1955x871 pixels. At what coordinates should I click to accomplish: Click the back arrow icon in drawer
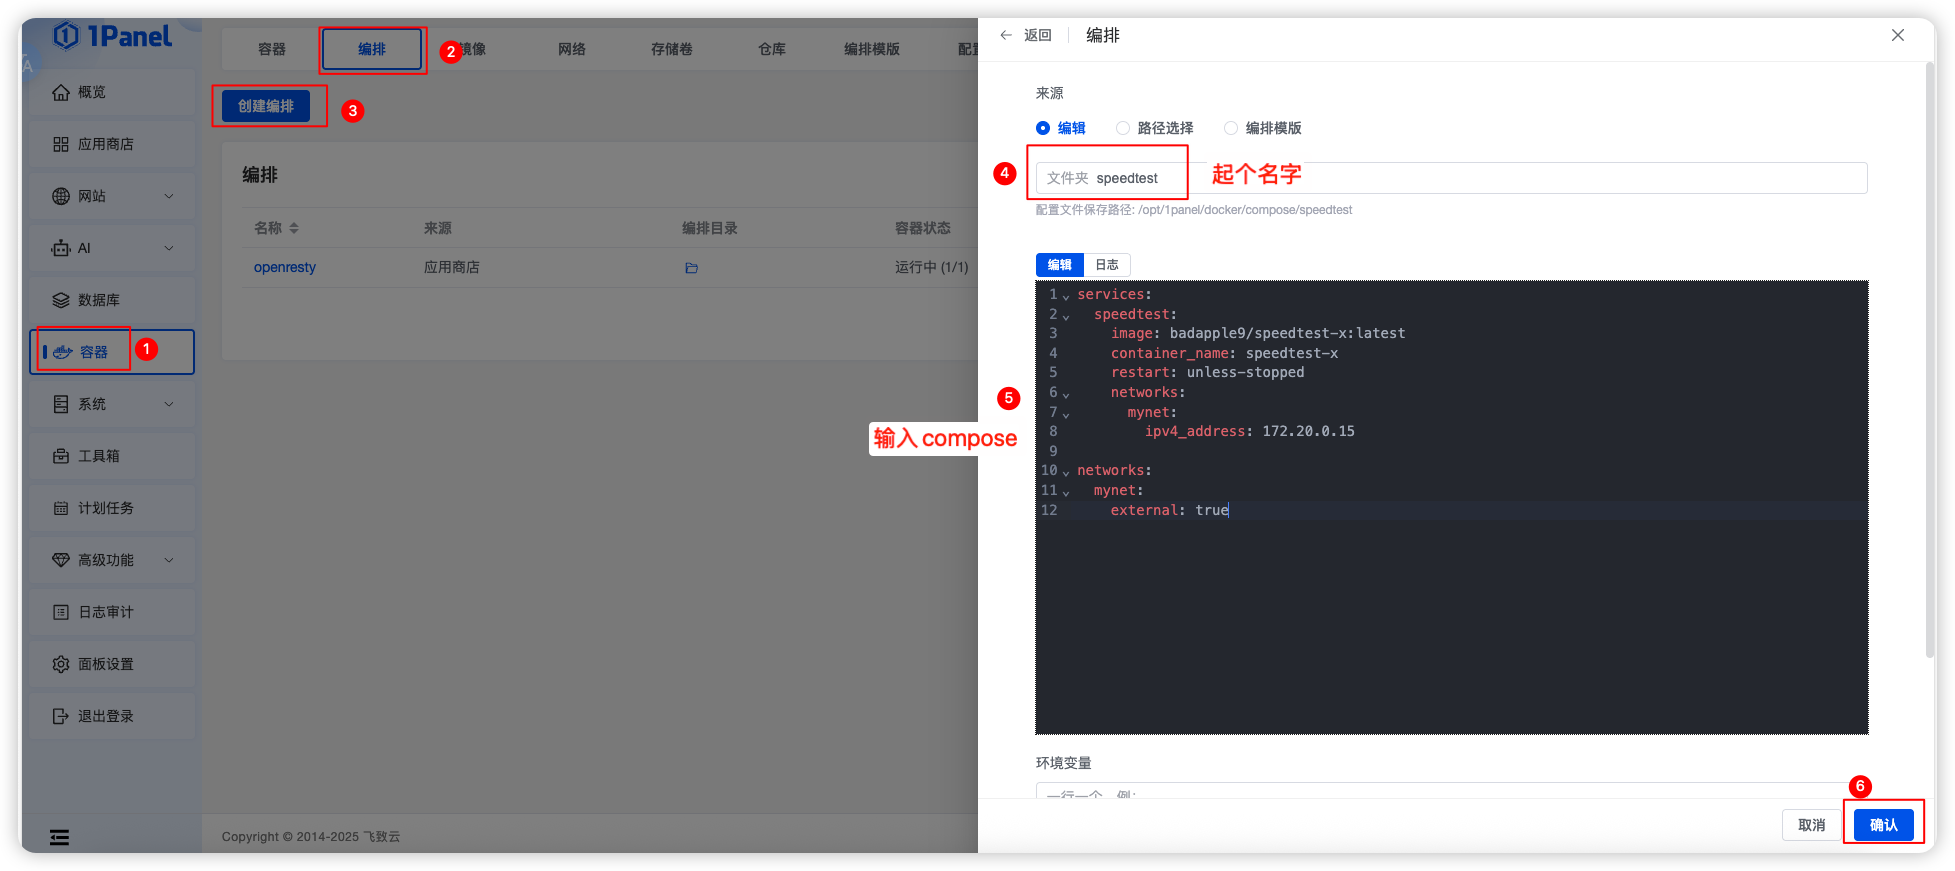point(1006,35)
